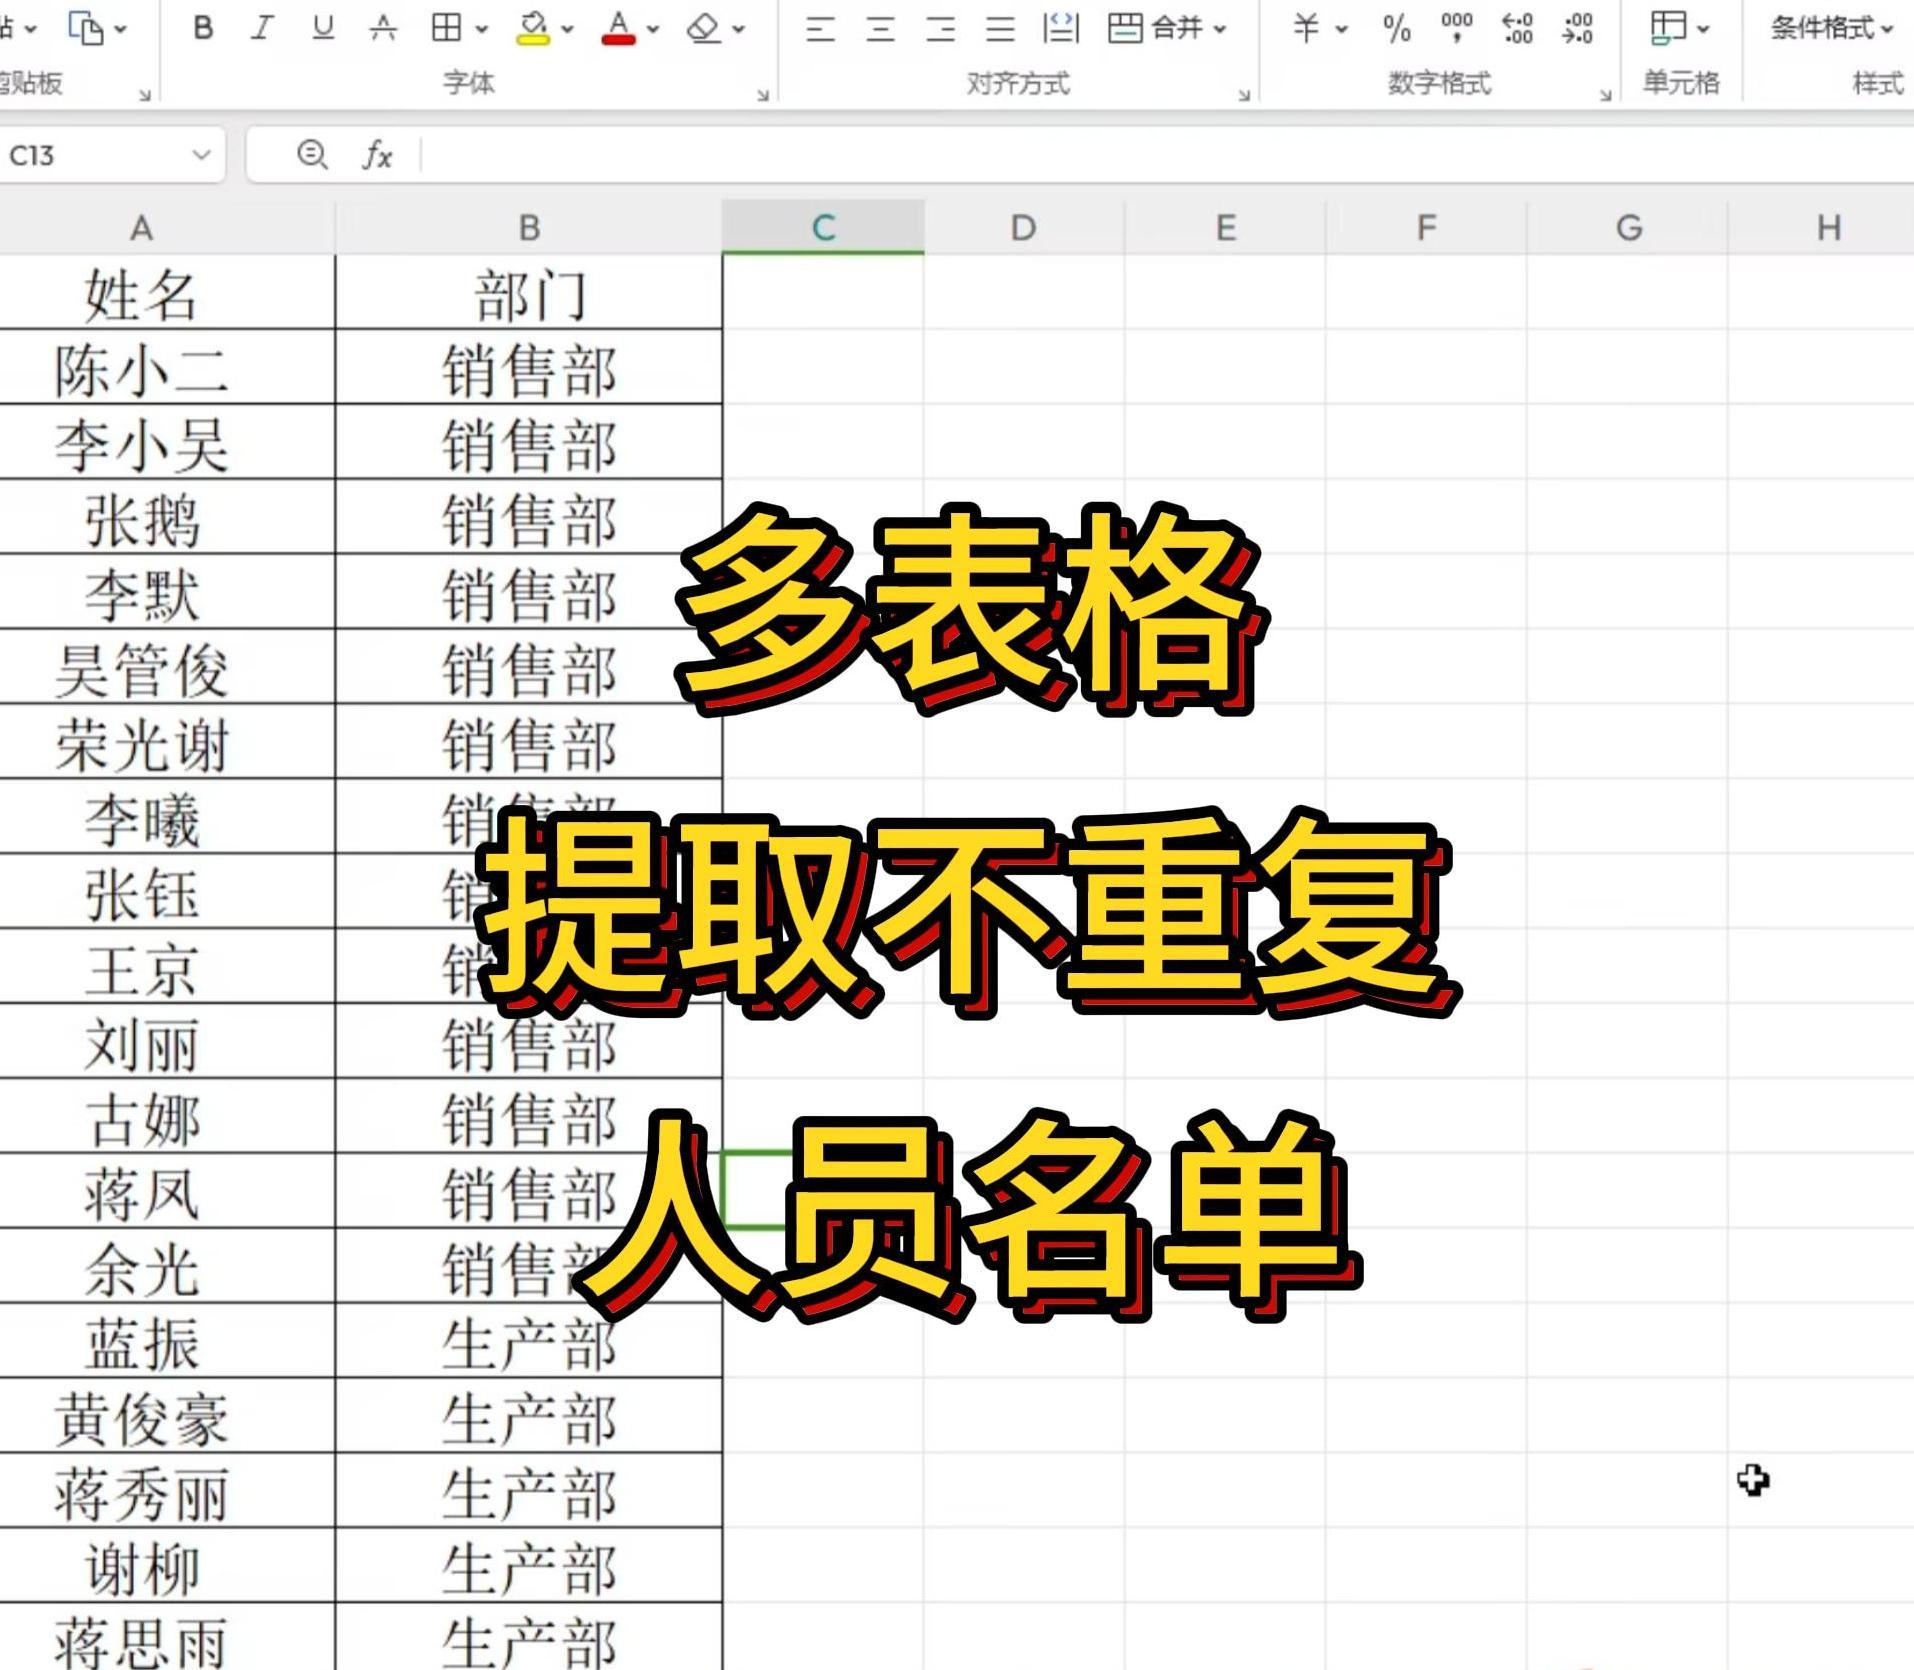The image size is (1914, 1670).
Task: Toggle Italic formatting
Action: (x=262, y=28)
